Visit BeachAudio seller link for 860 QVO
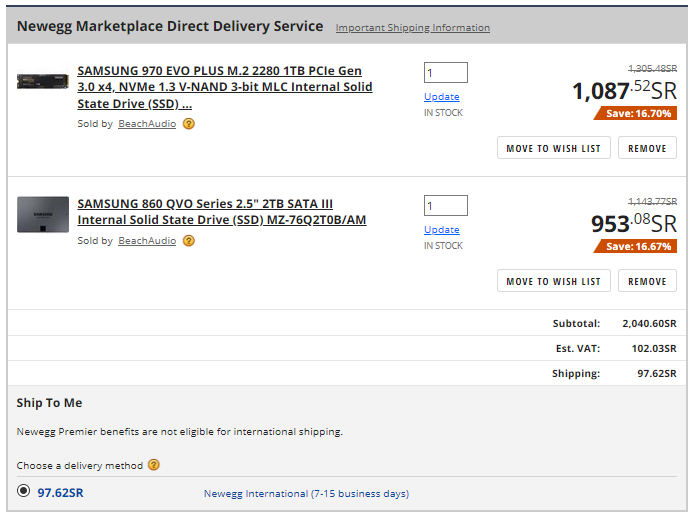 pyautogui.click(x=147, y=241)
